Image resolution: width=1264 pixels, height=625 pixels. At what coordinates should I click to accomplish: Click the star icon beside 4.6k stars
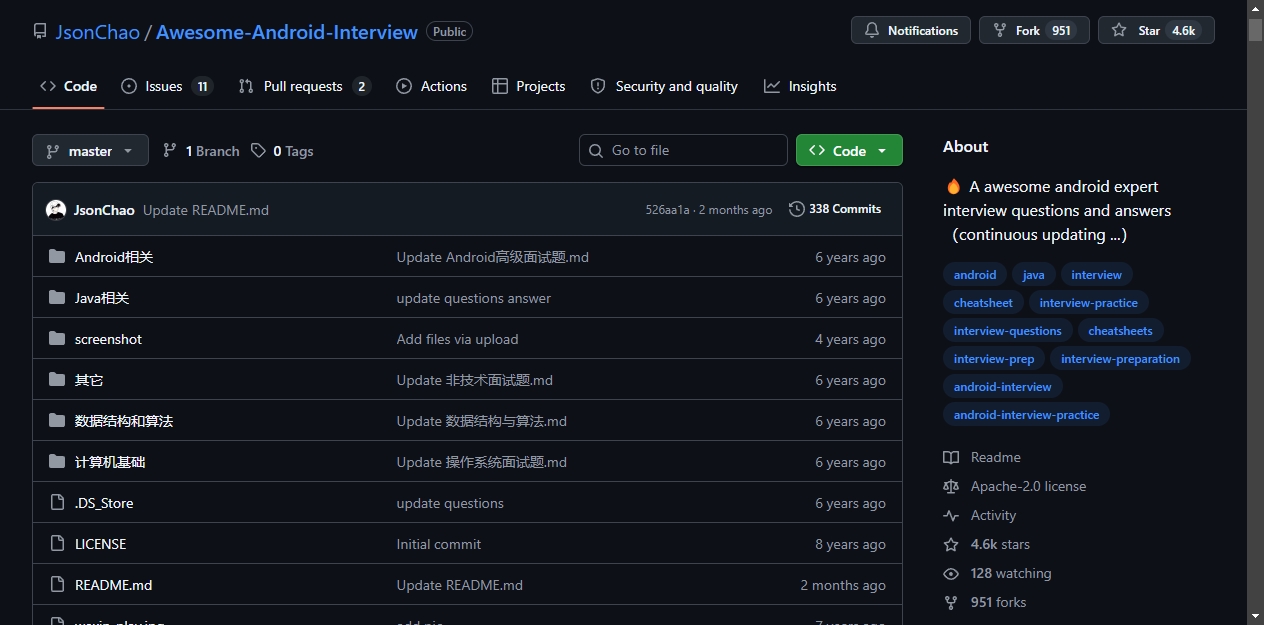point(951,544)
